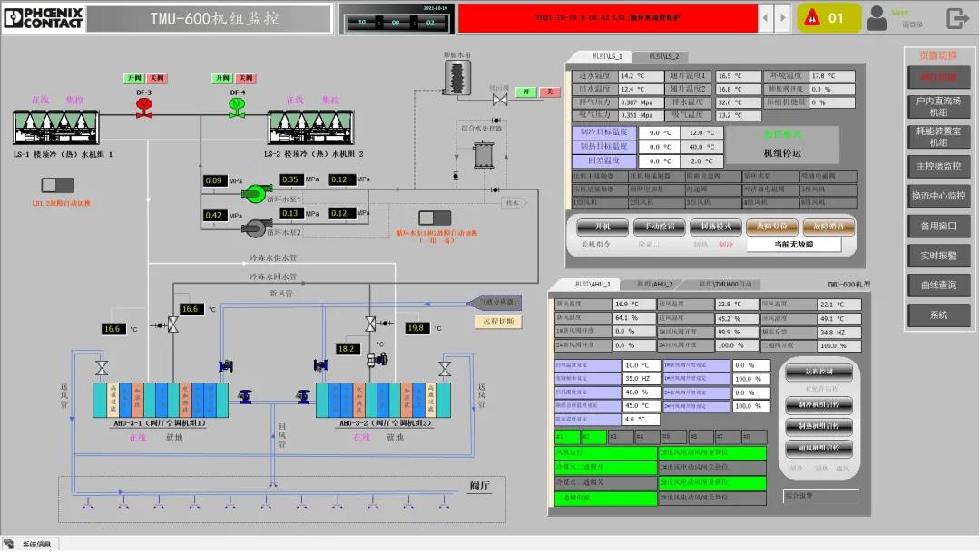The height and width of the screenshot is (552, 980).
Task: Click the supply duct valve right of AHU-3-2
Action: 444,368
